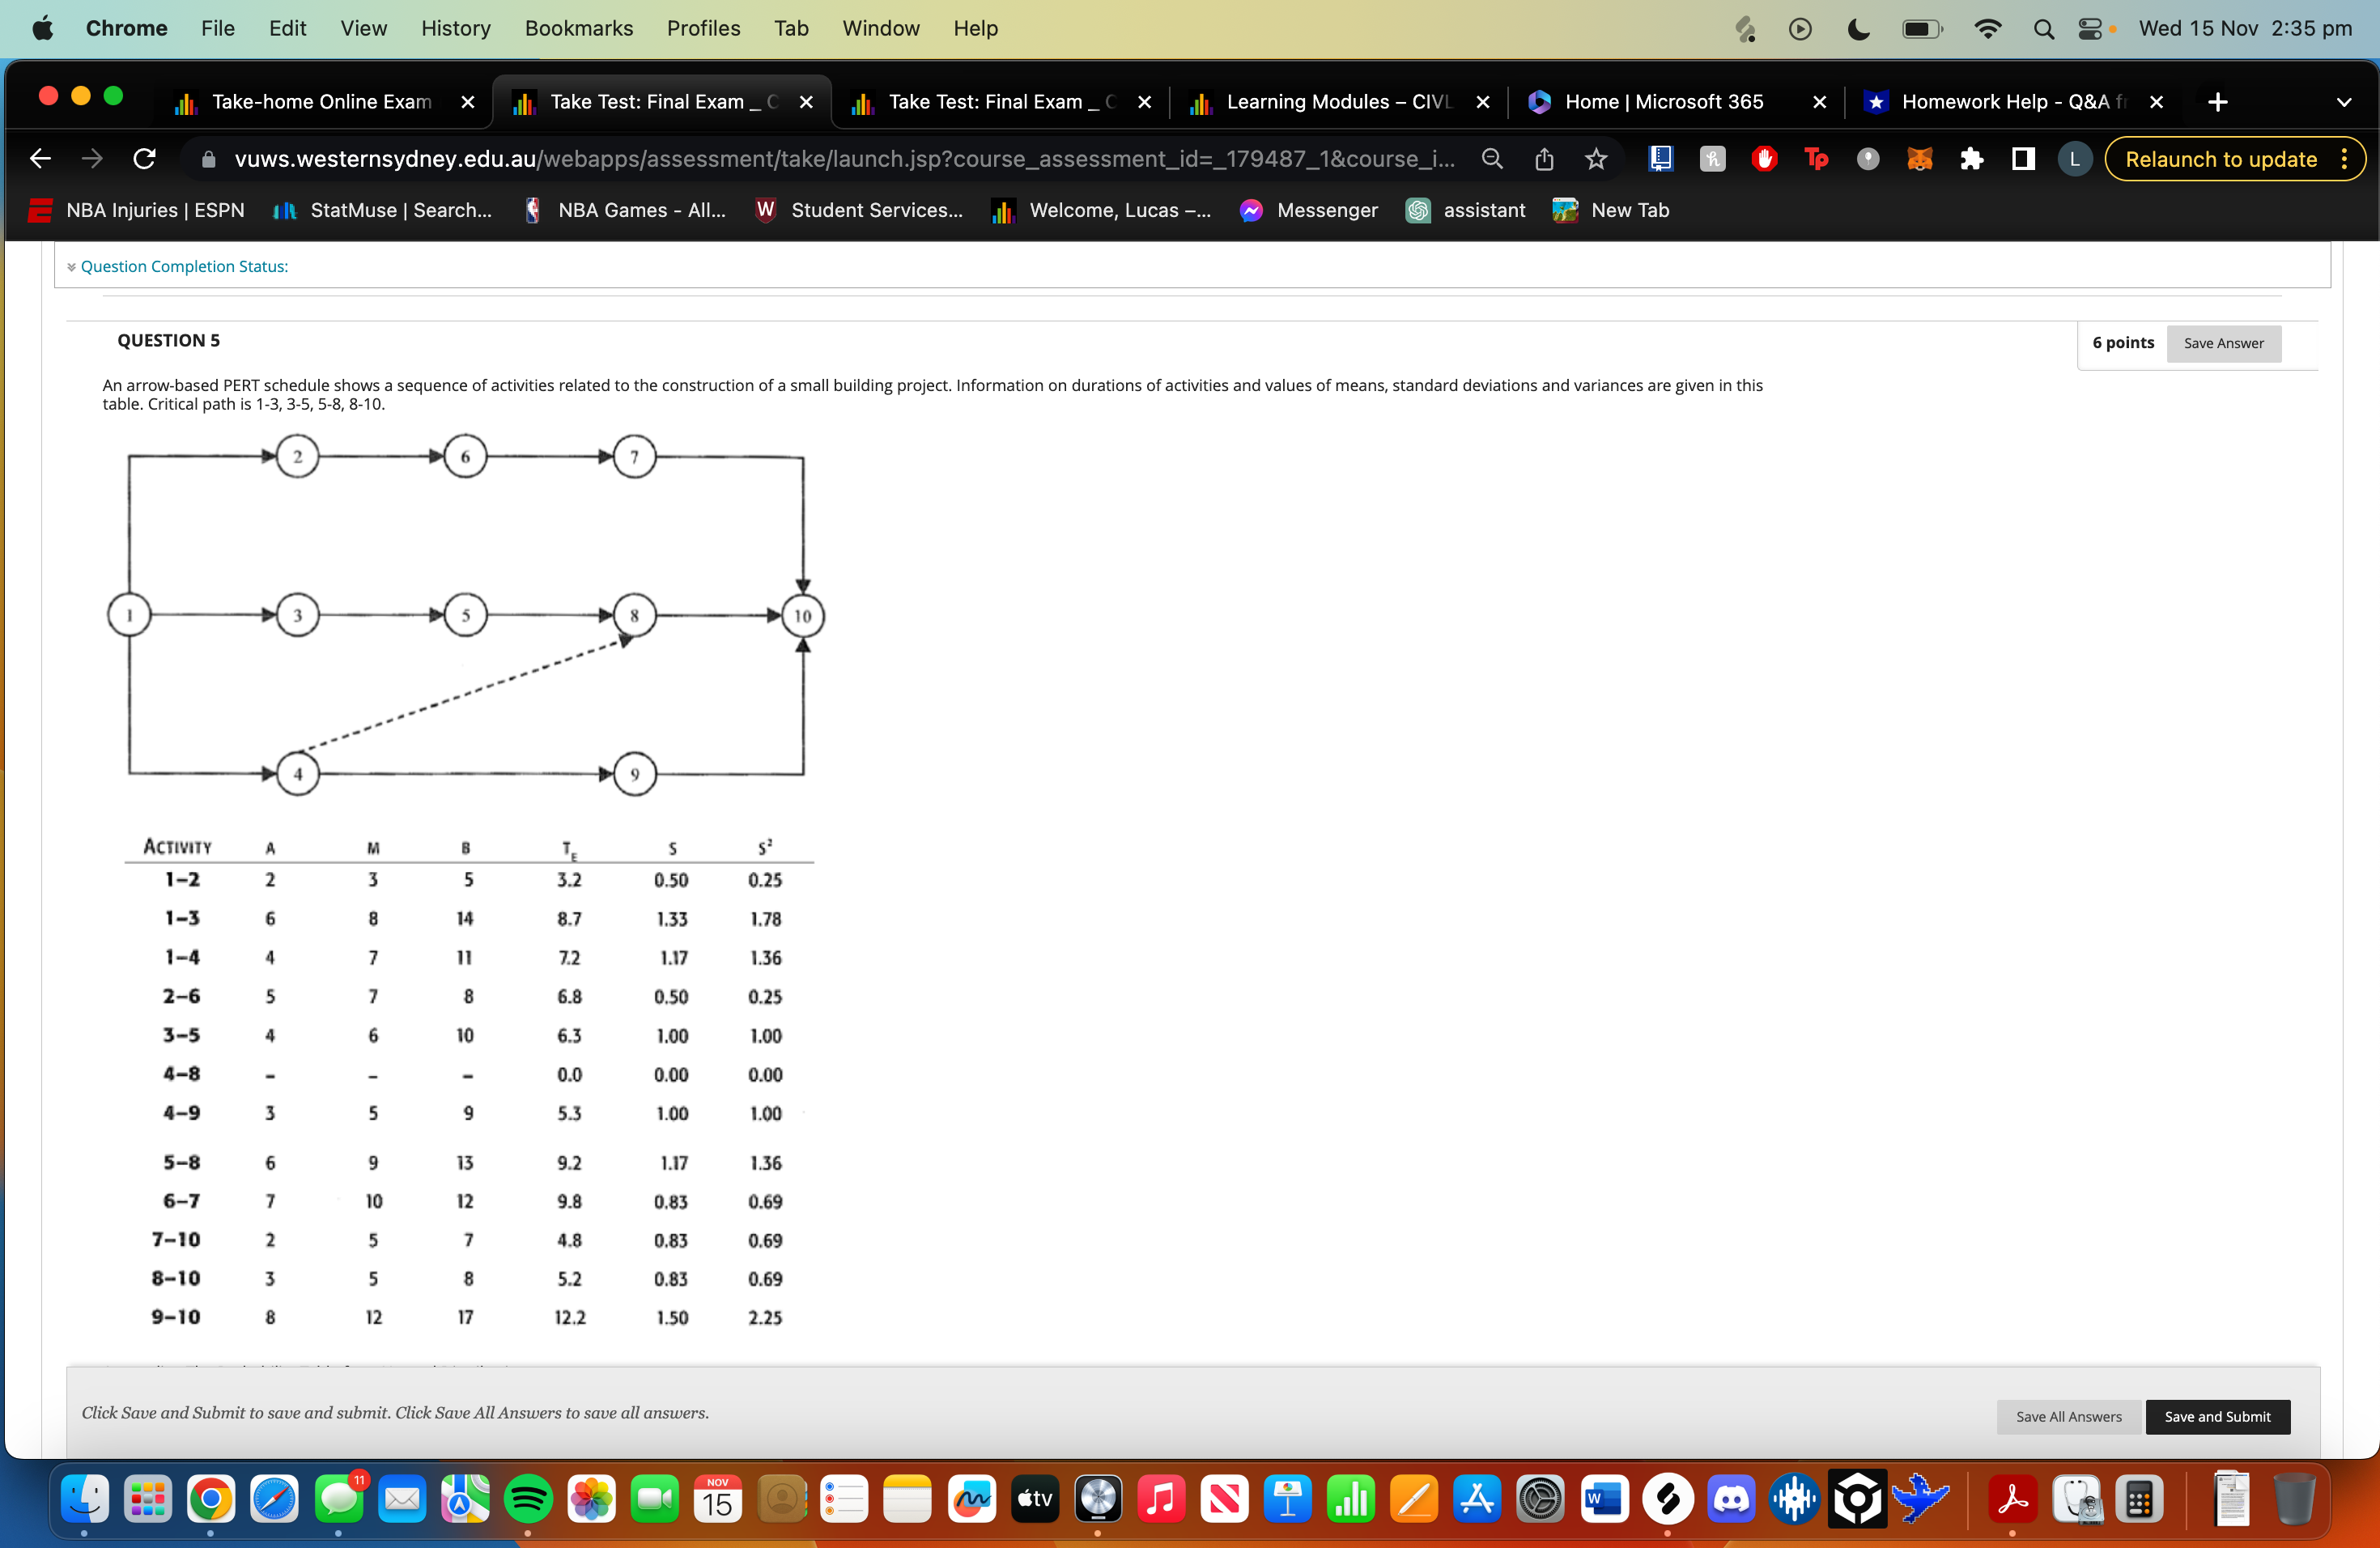
Task: Click the AdBlock hand icon in toolbar
Action: (1764, 159)
